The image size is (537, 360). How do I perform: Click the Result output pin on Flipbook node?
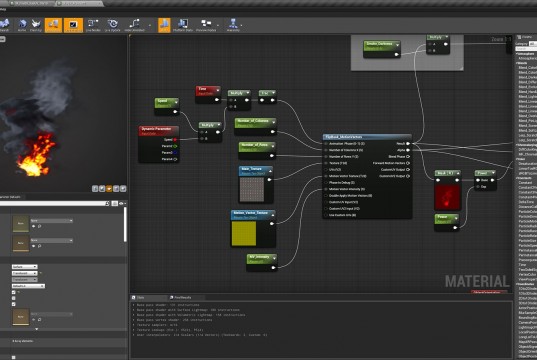coord(408,144)
